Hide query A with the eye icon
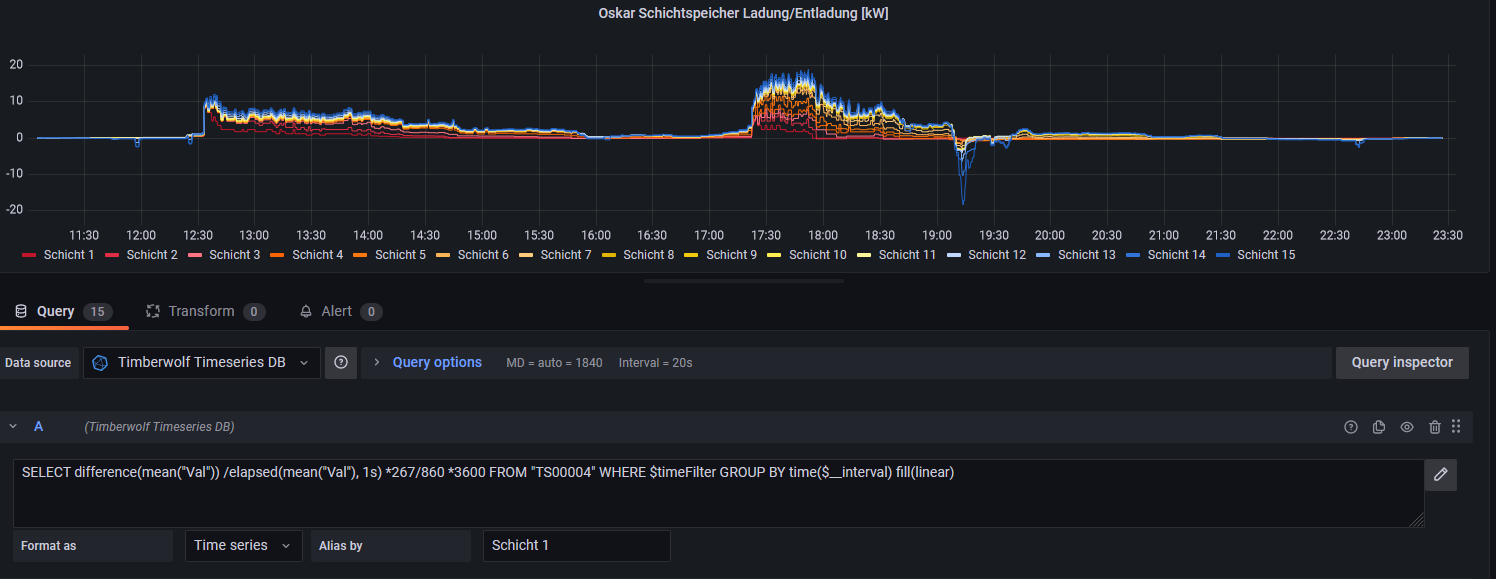 1407,427
